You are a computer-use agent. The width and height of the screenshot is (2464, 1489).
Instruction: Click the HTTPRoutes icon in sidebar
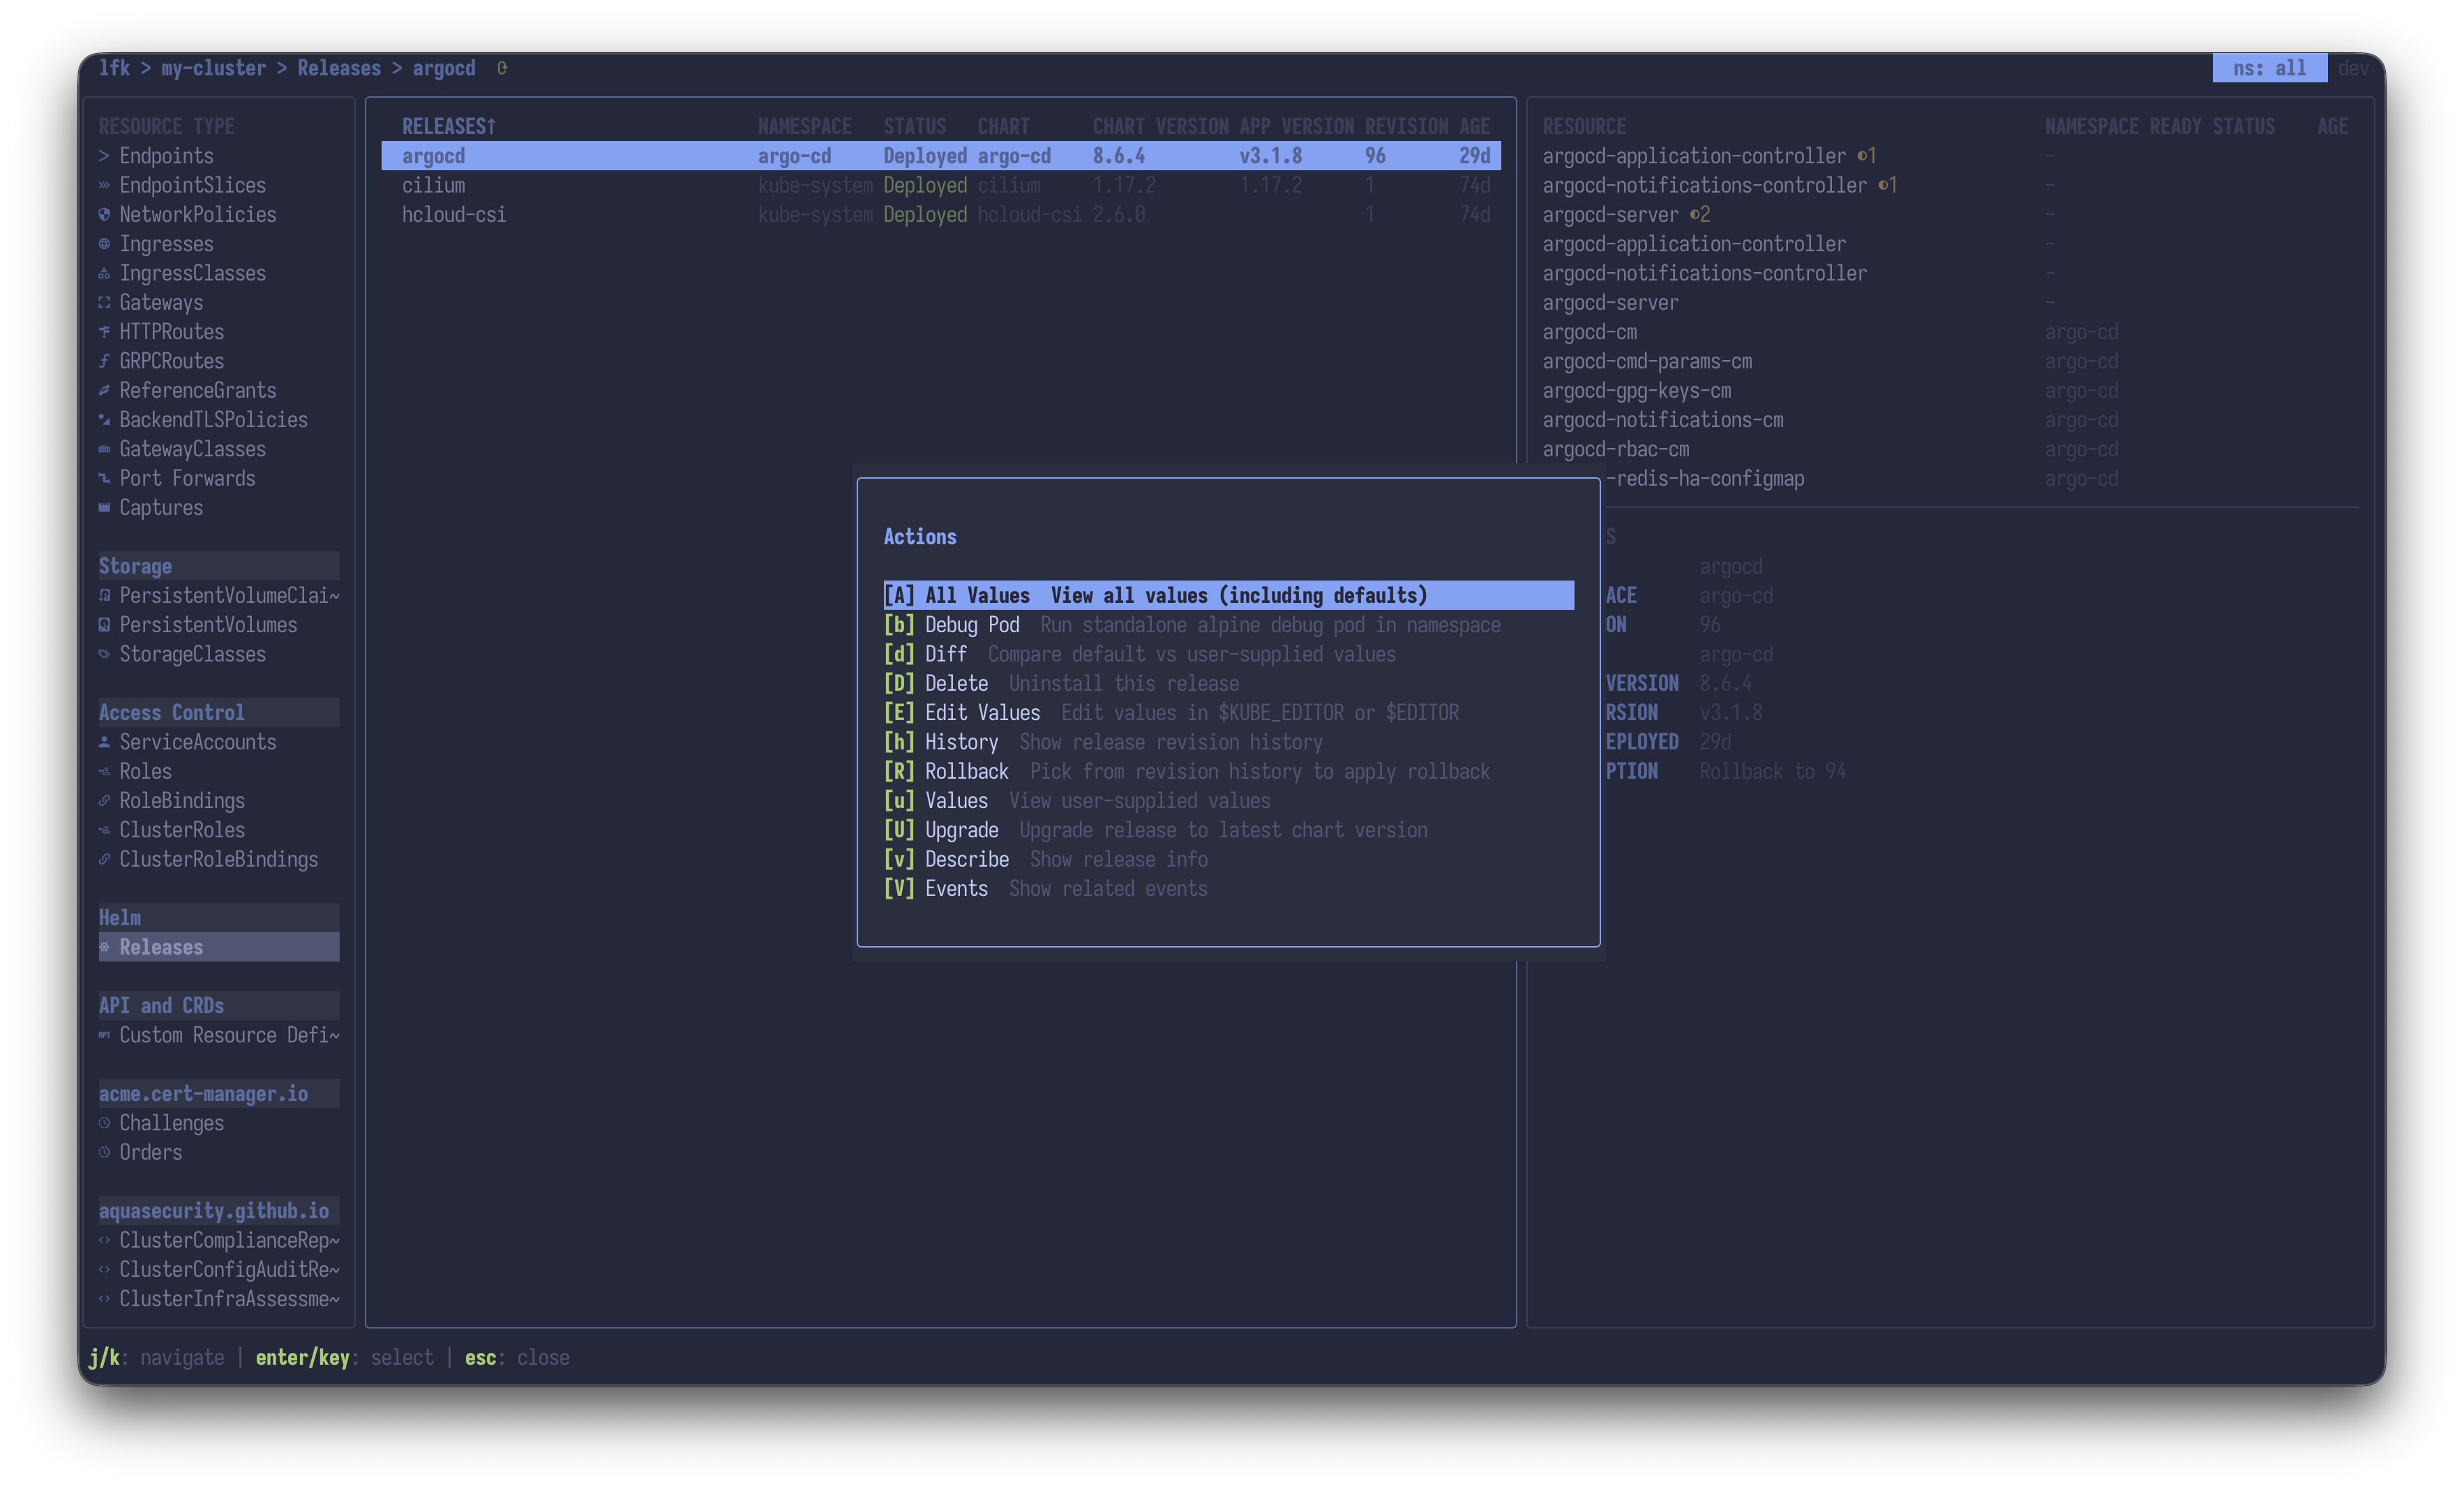coord(104,332)
